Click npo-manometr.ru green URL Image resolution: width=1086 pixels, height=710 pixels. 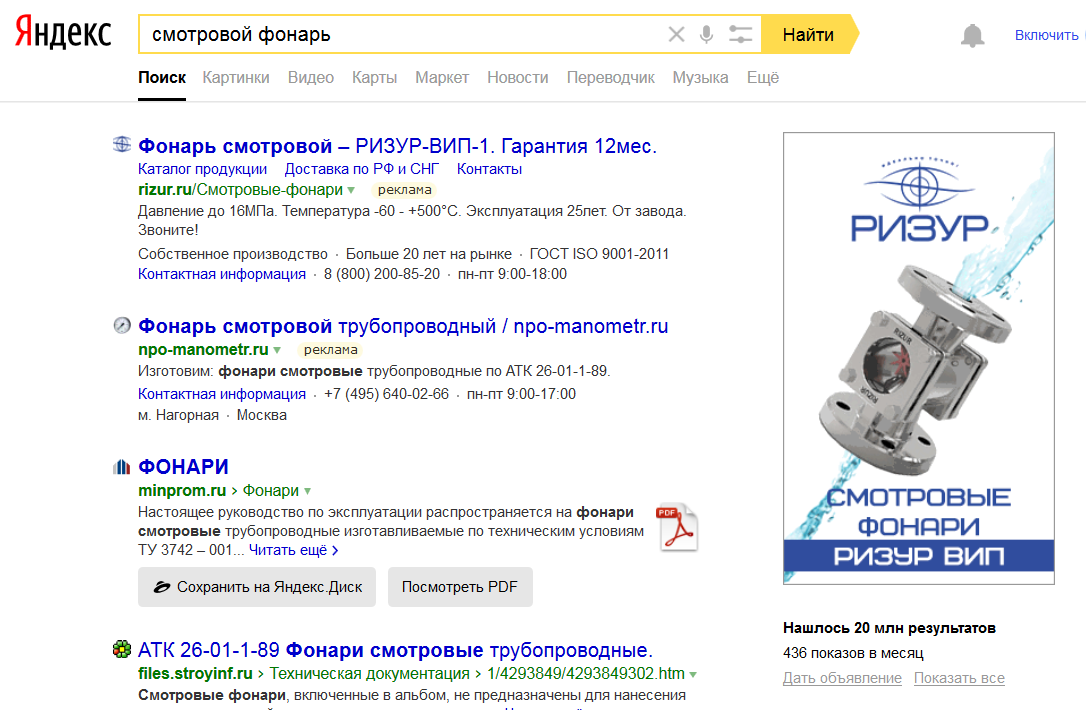(x=203, y=350)
